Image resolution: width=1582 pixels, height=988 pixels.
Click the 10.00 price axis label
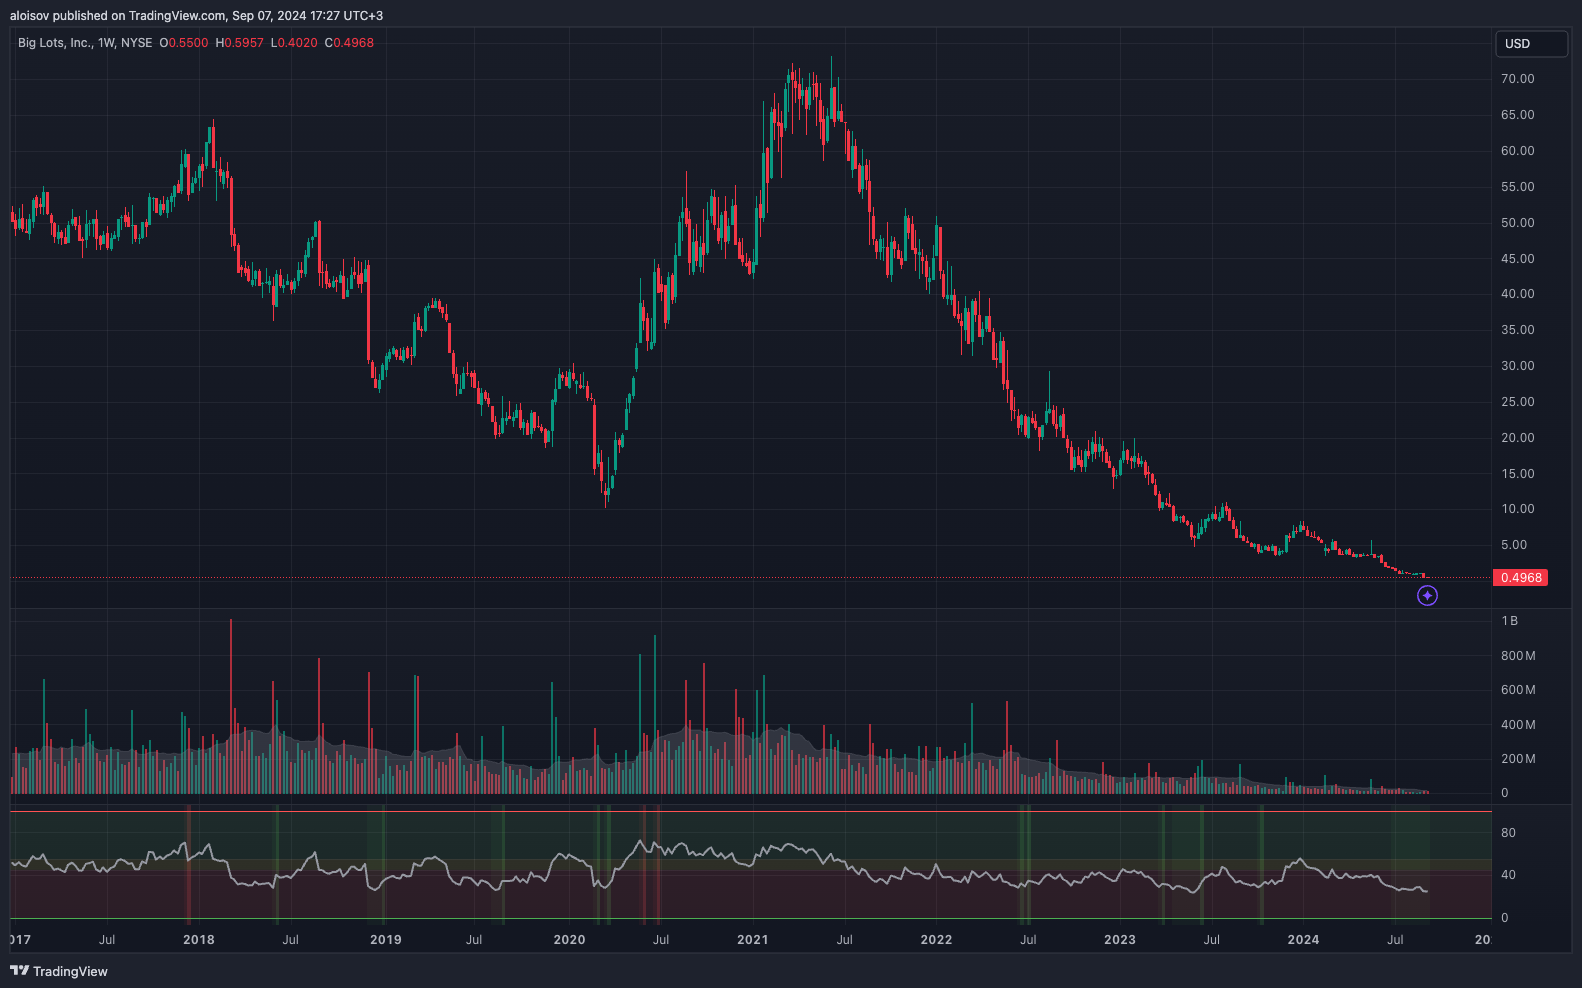click(x=1517, y=509)
